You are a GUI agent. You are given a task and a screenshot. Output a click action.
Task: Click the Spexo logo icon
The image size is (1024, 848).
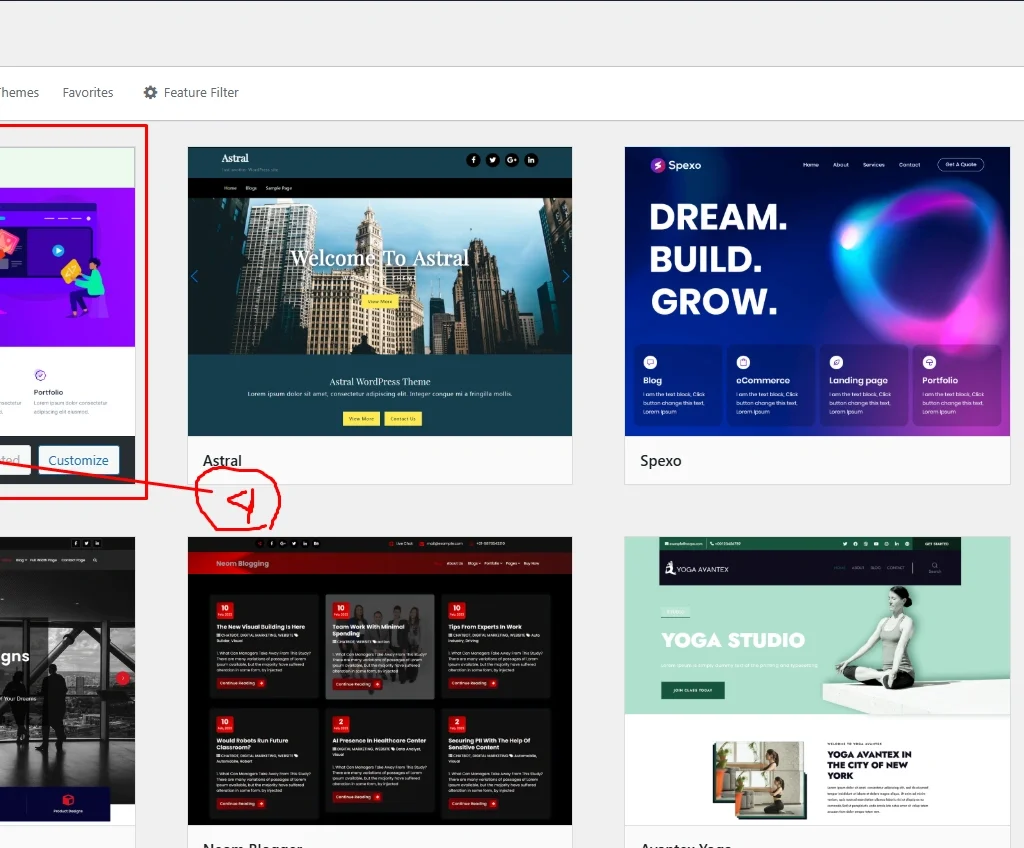point(658,165)
